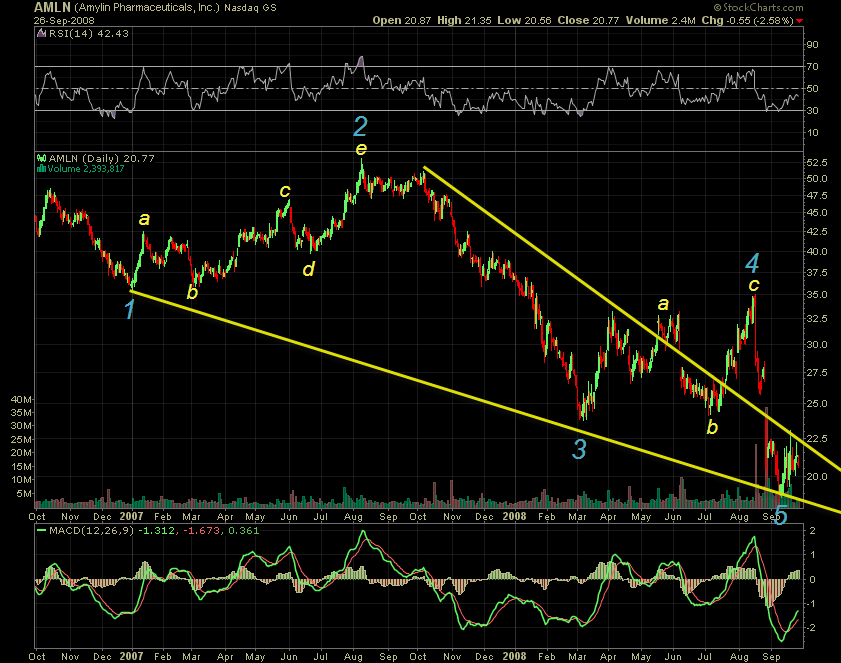Click the Volume 2,393,817 legend label

[86, 168]
